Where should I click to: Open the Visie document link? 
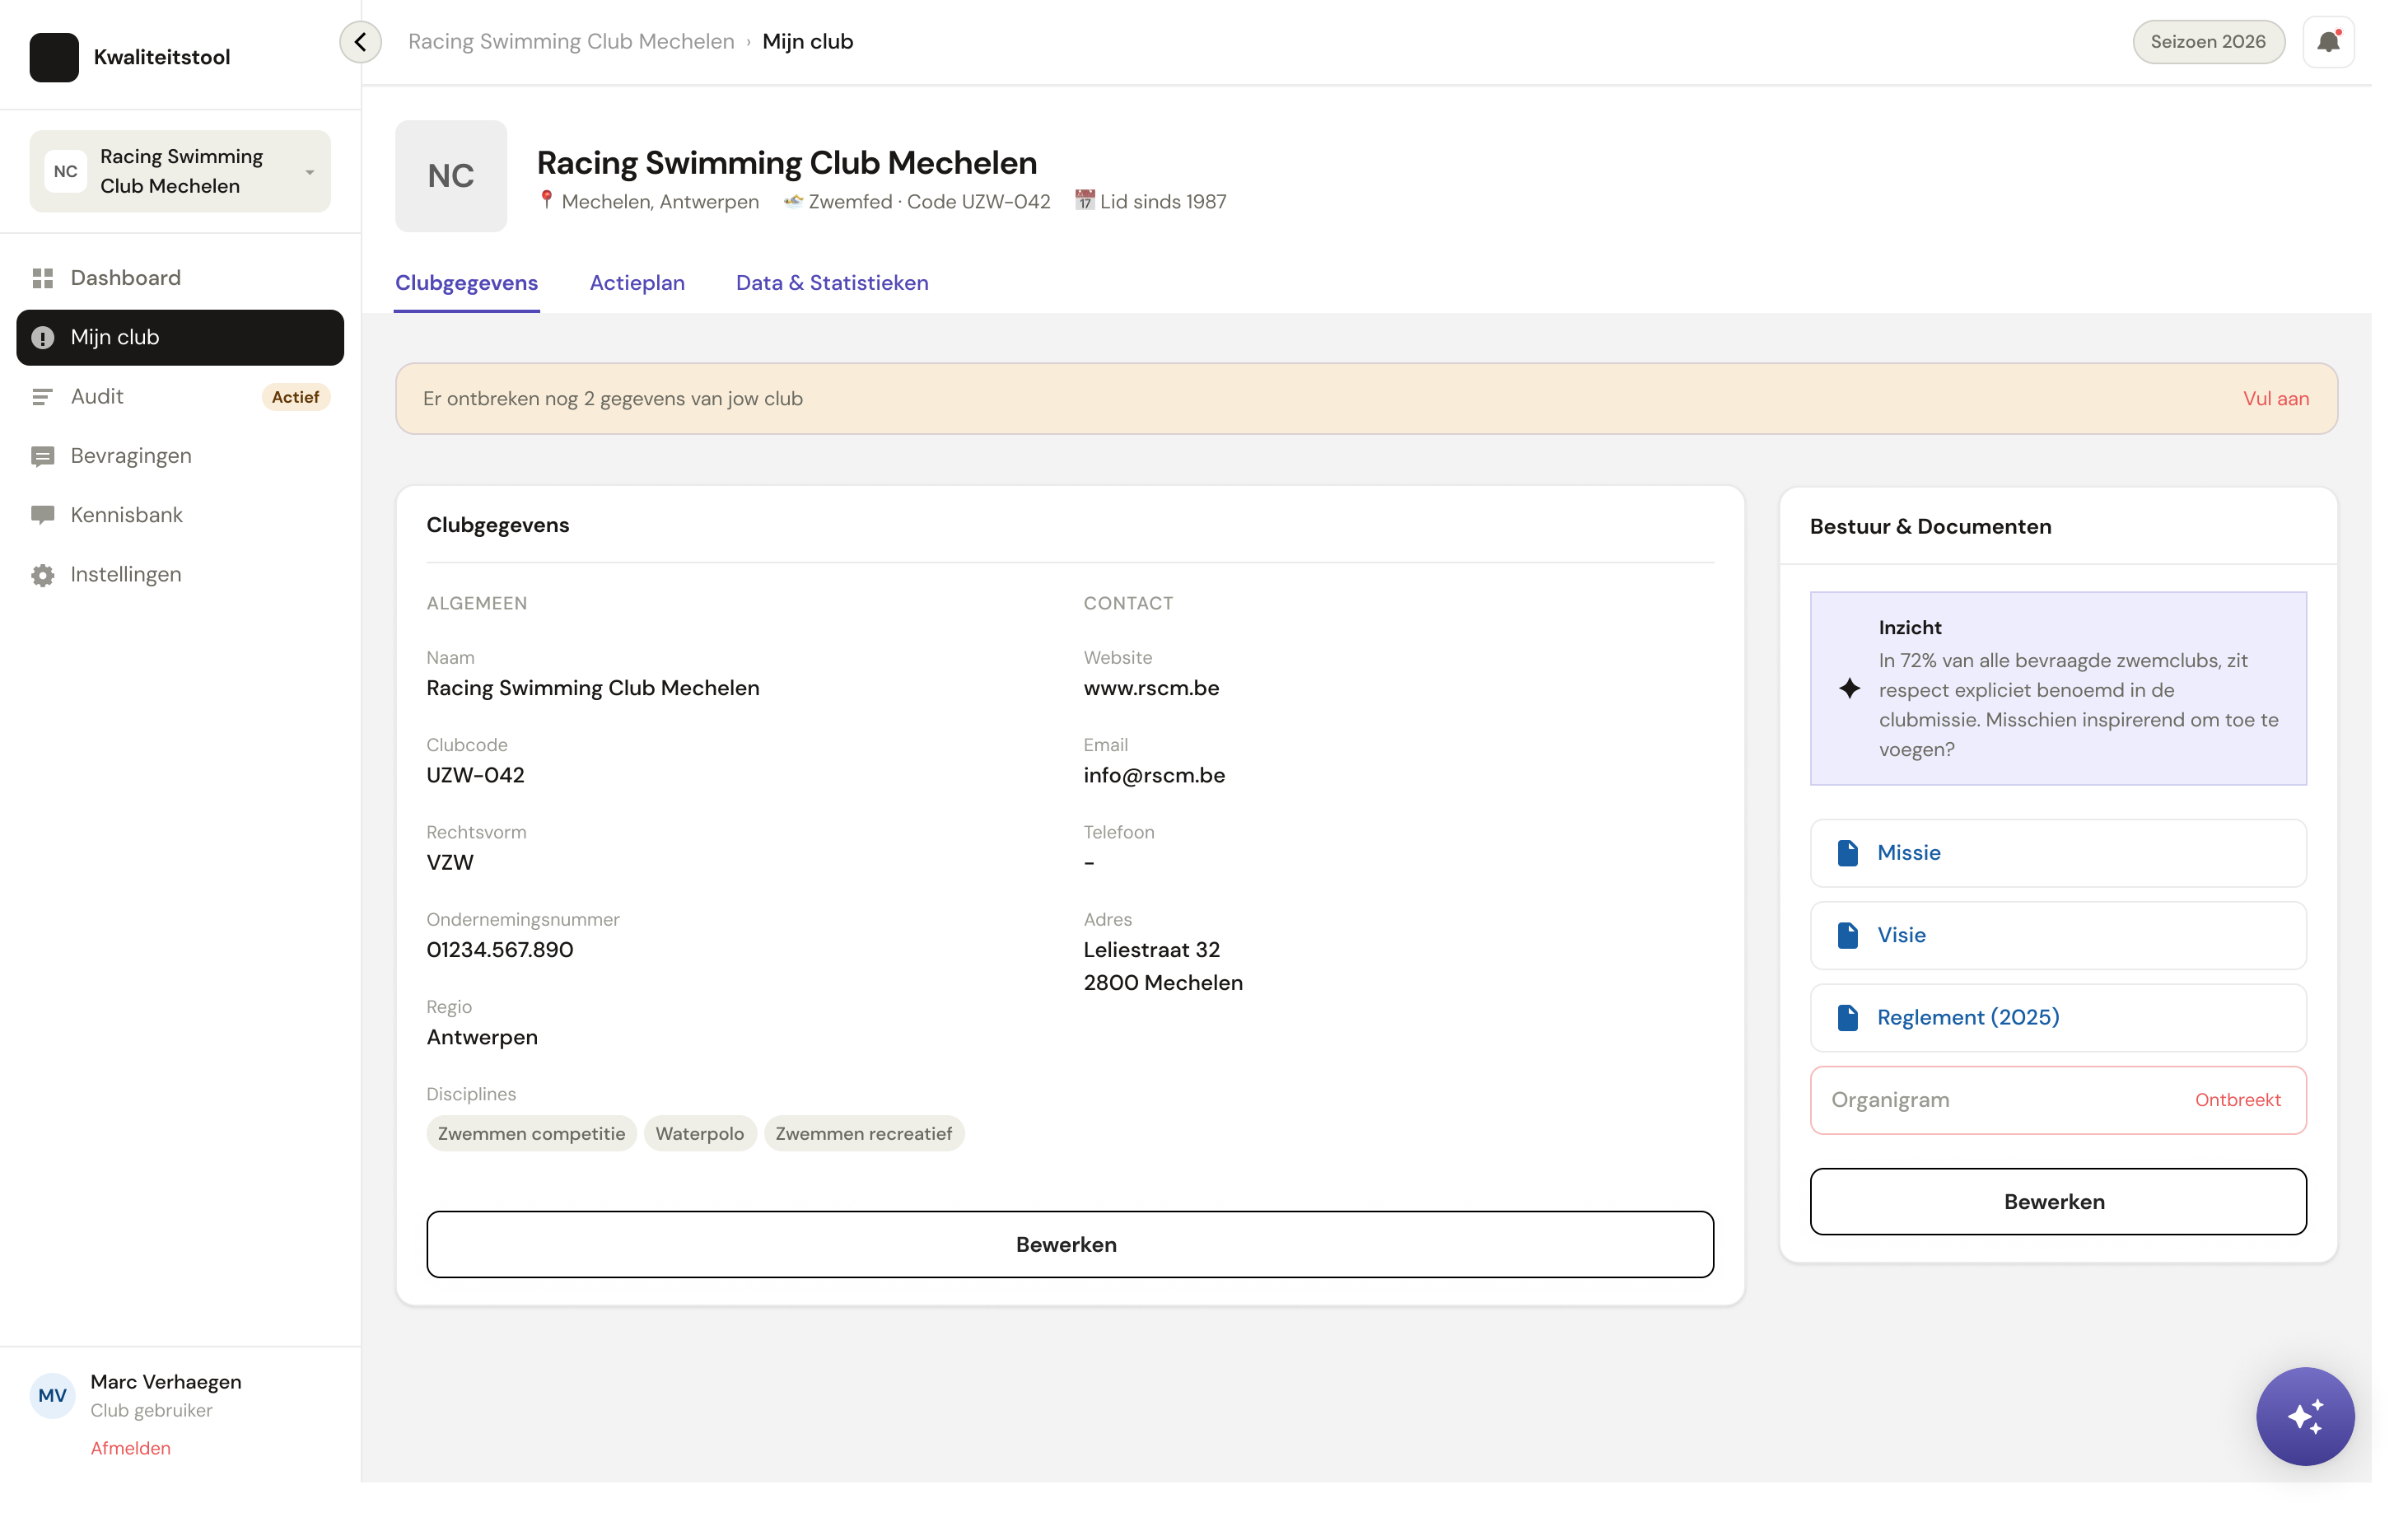pyautogui.click(x=2058, y=935)
